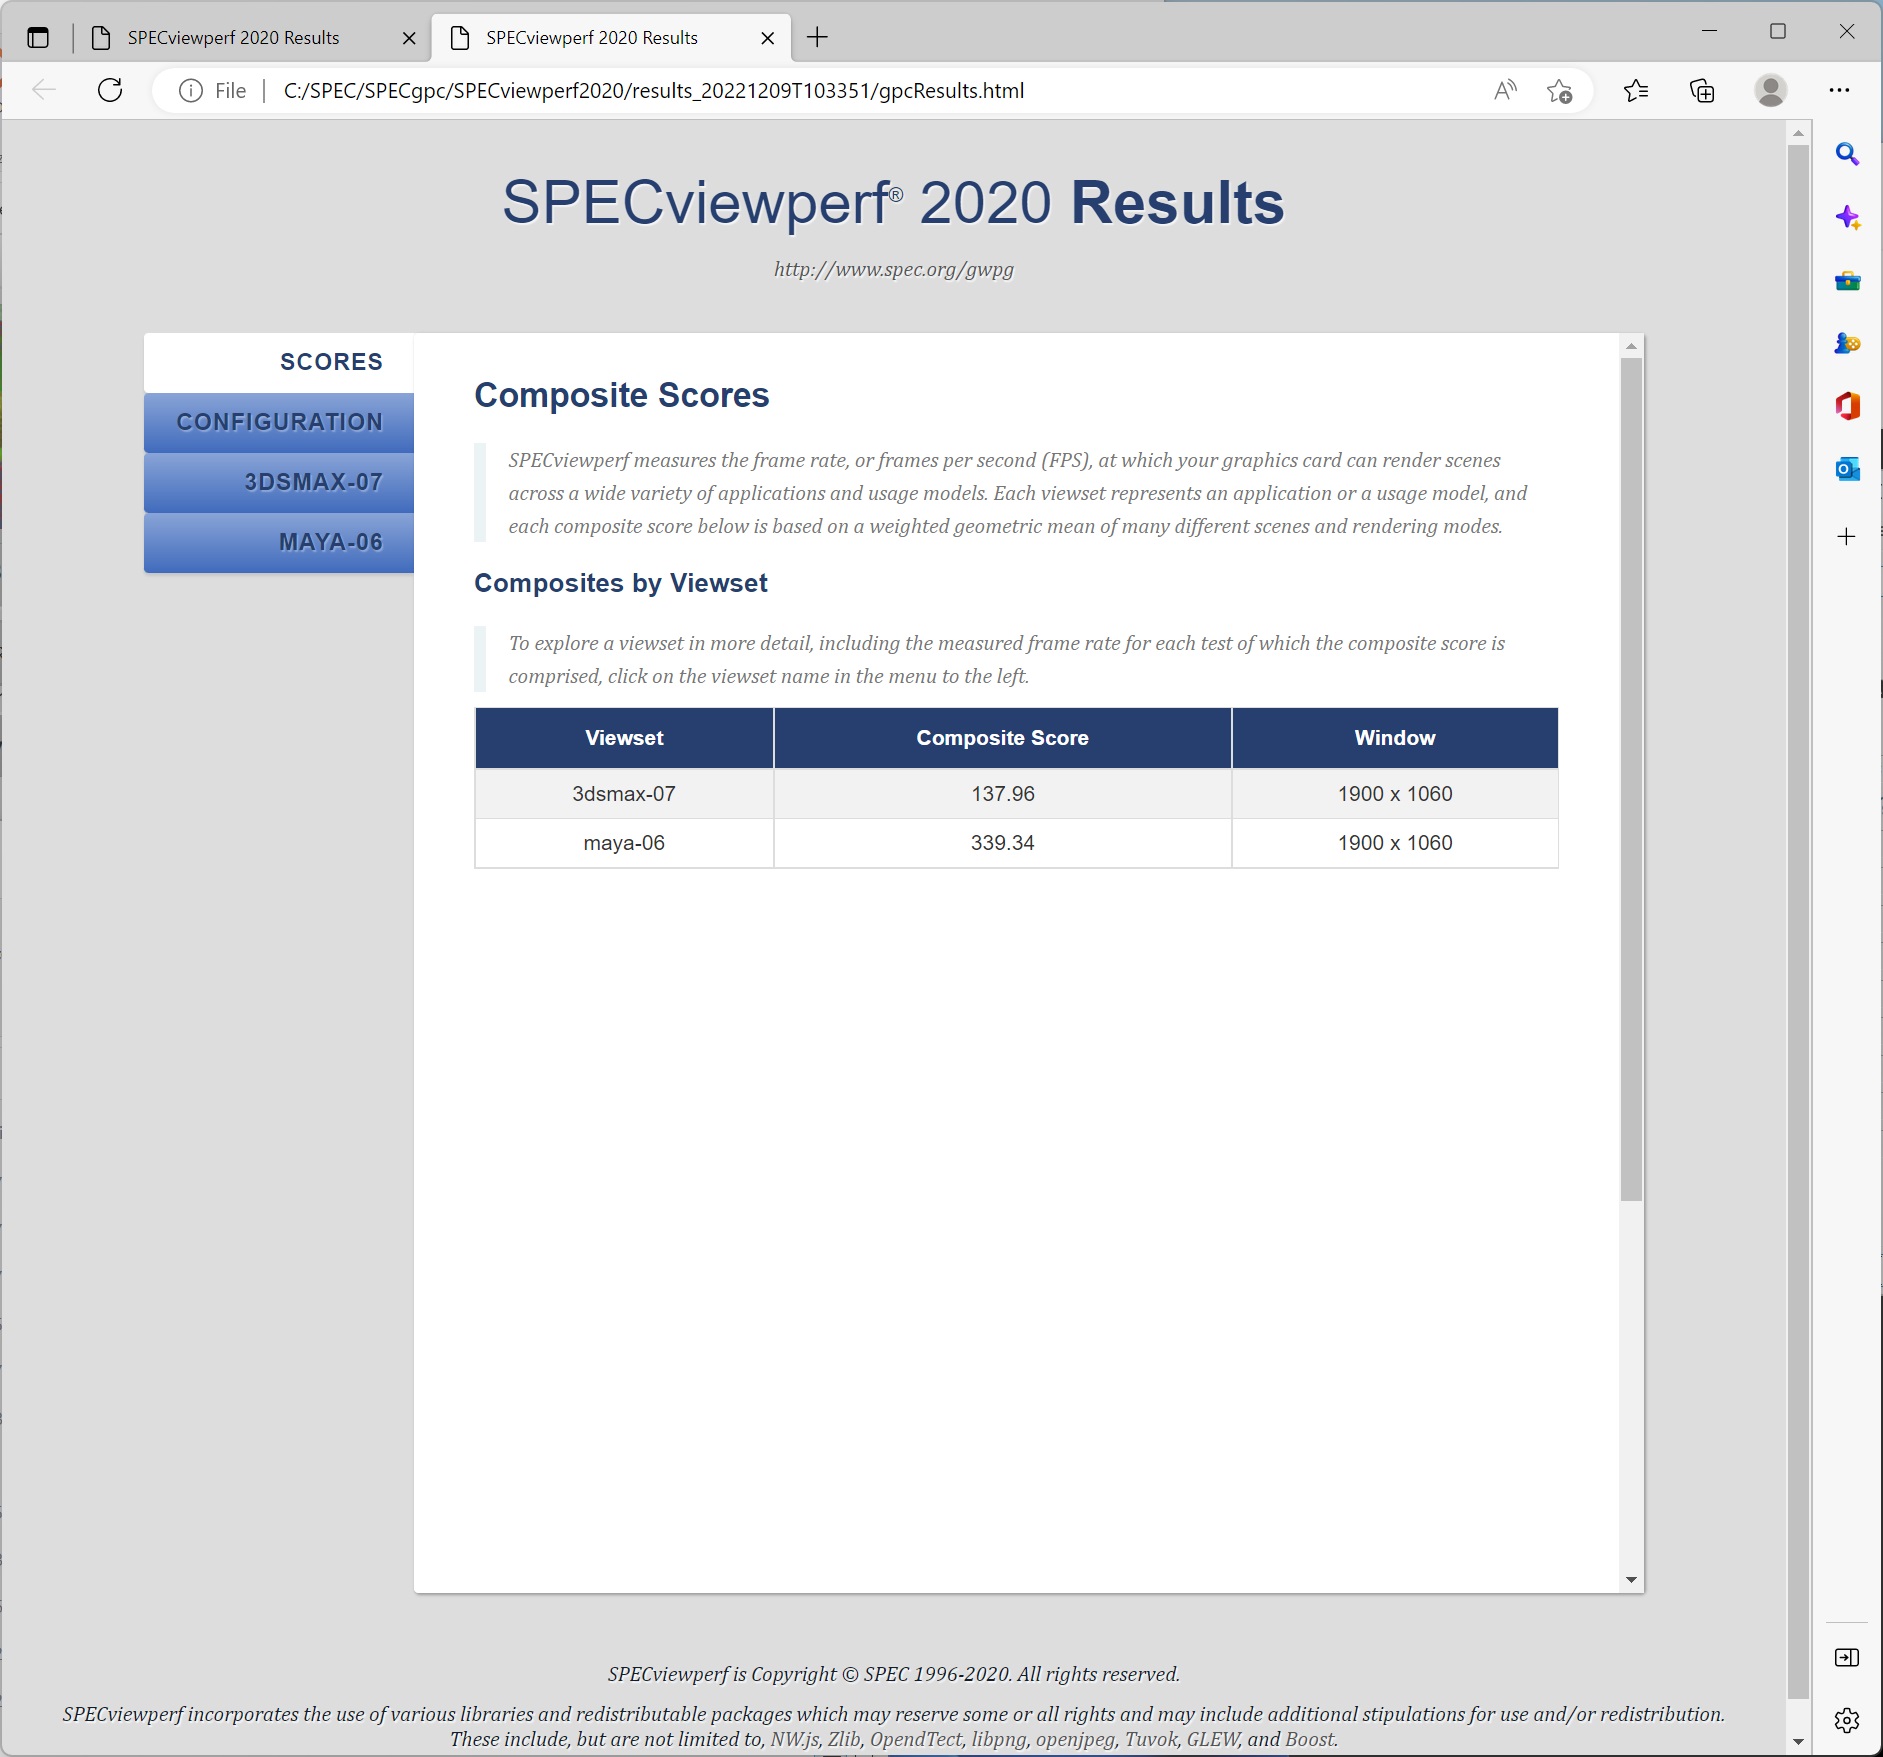1883x1757 pixels.
Task: Close the browser window
Action: click(x=1847, y=31)
